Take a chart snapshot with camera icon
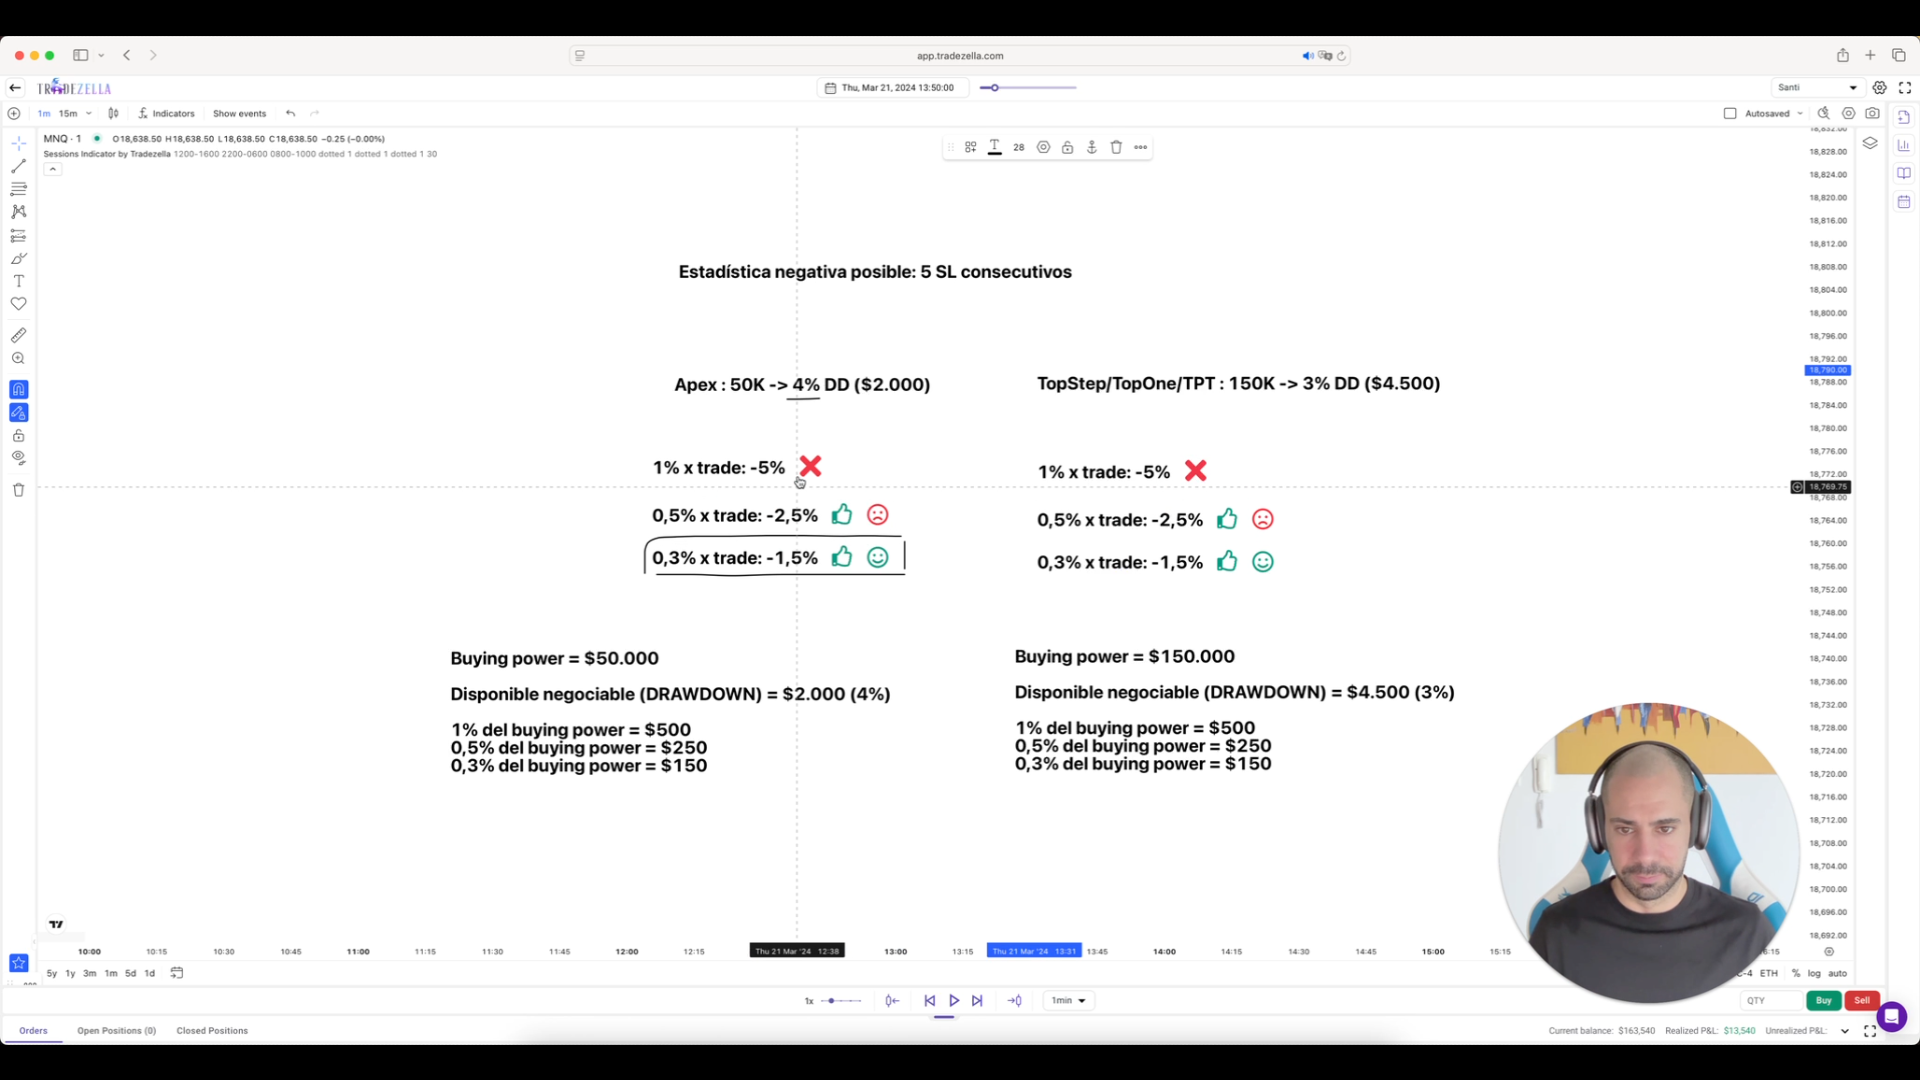 click(x=1873, y=114)
